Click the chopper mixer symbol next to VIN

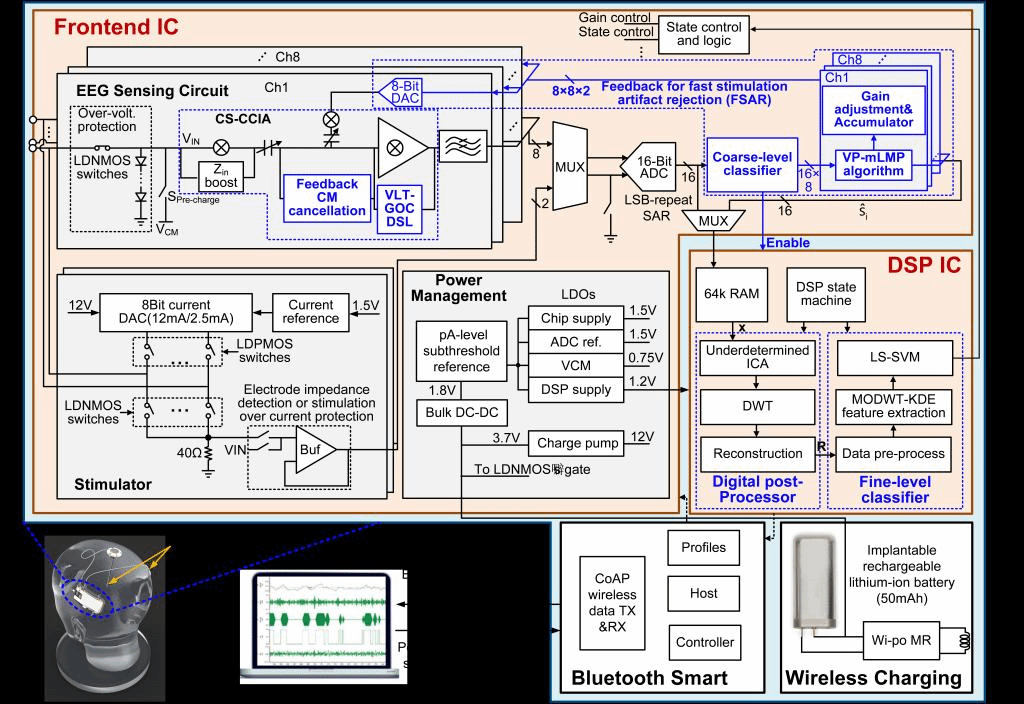(x=222, y=147)
